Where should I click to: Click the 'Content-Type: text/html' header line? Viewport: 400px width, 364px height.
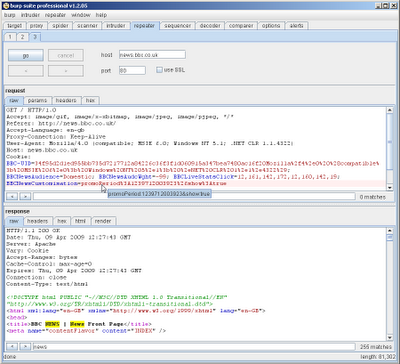47,284
